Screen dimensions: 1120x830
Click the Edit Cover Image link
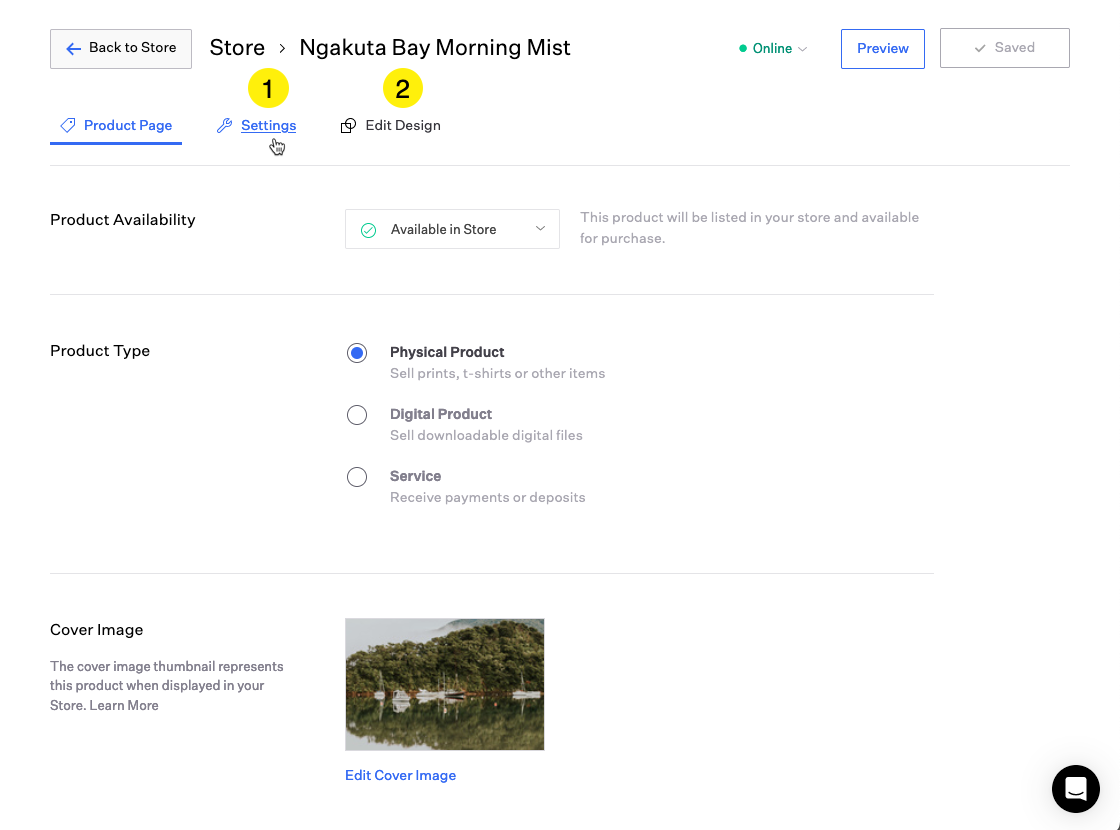[x=400, y=775]
